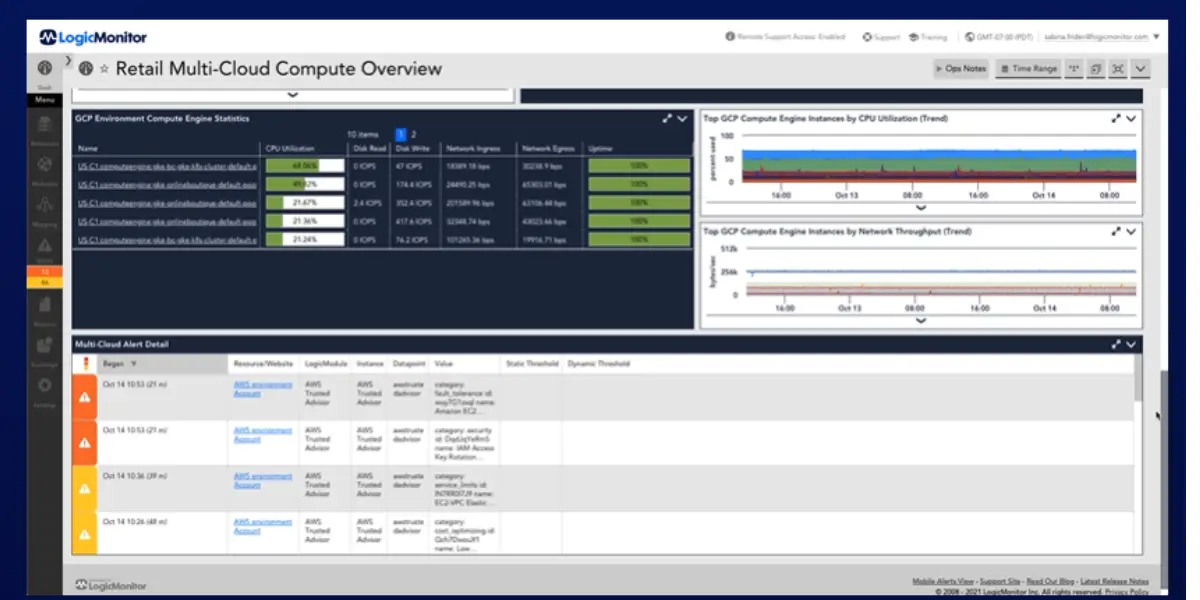Expand the side panel with the chevron arrow
1200x600 pixels.
(69, 61)
